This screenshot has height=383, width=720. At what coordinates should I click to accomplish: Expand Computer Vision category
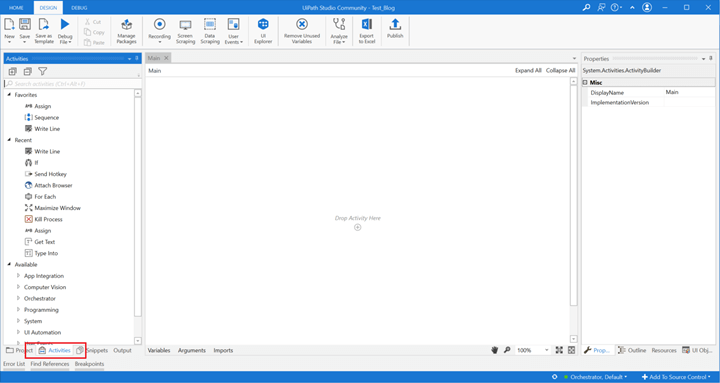(18, 287)
